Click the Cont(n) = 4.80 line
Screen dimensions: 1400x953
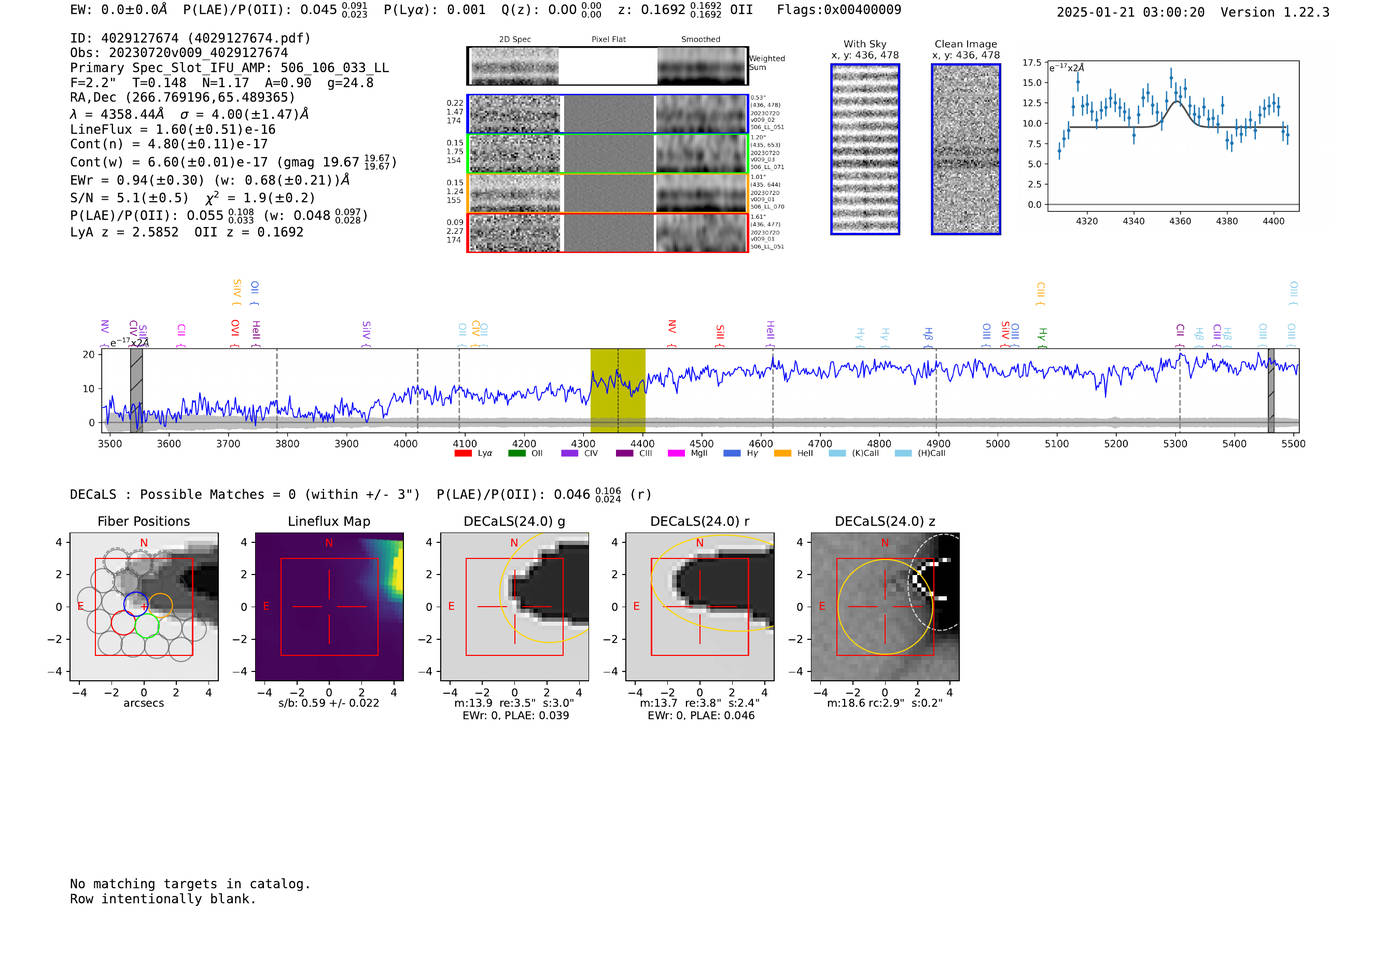pyautogui.click(x=169, y=144)
